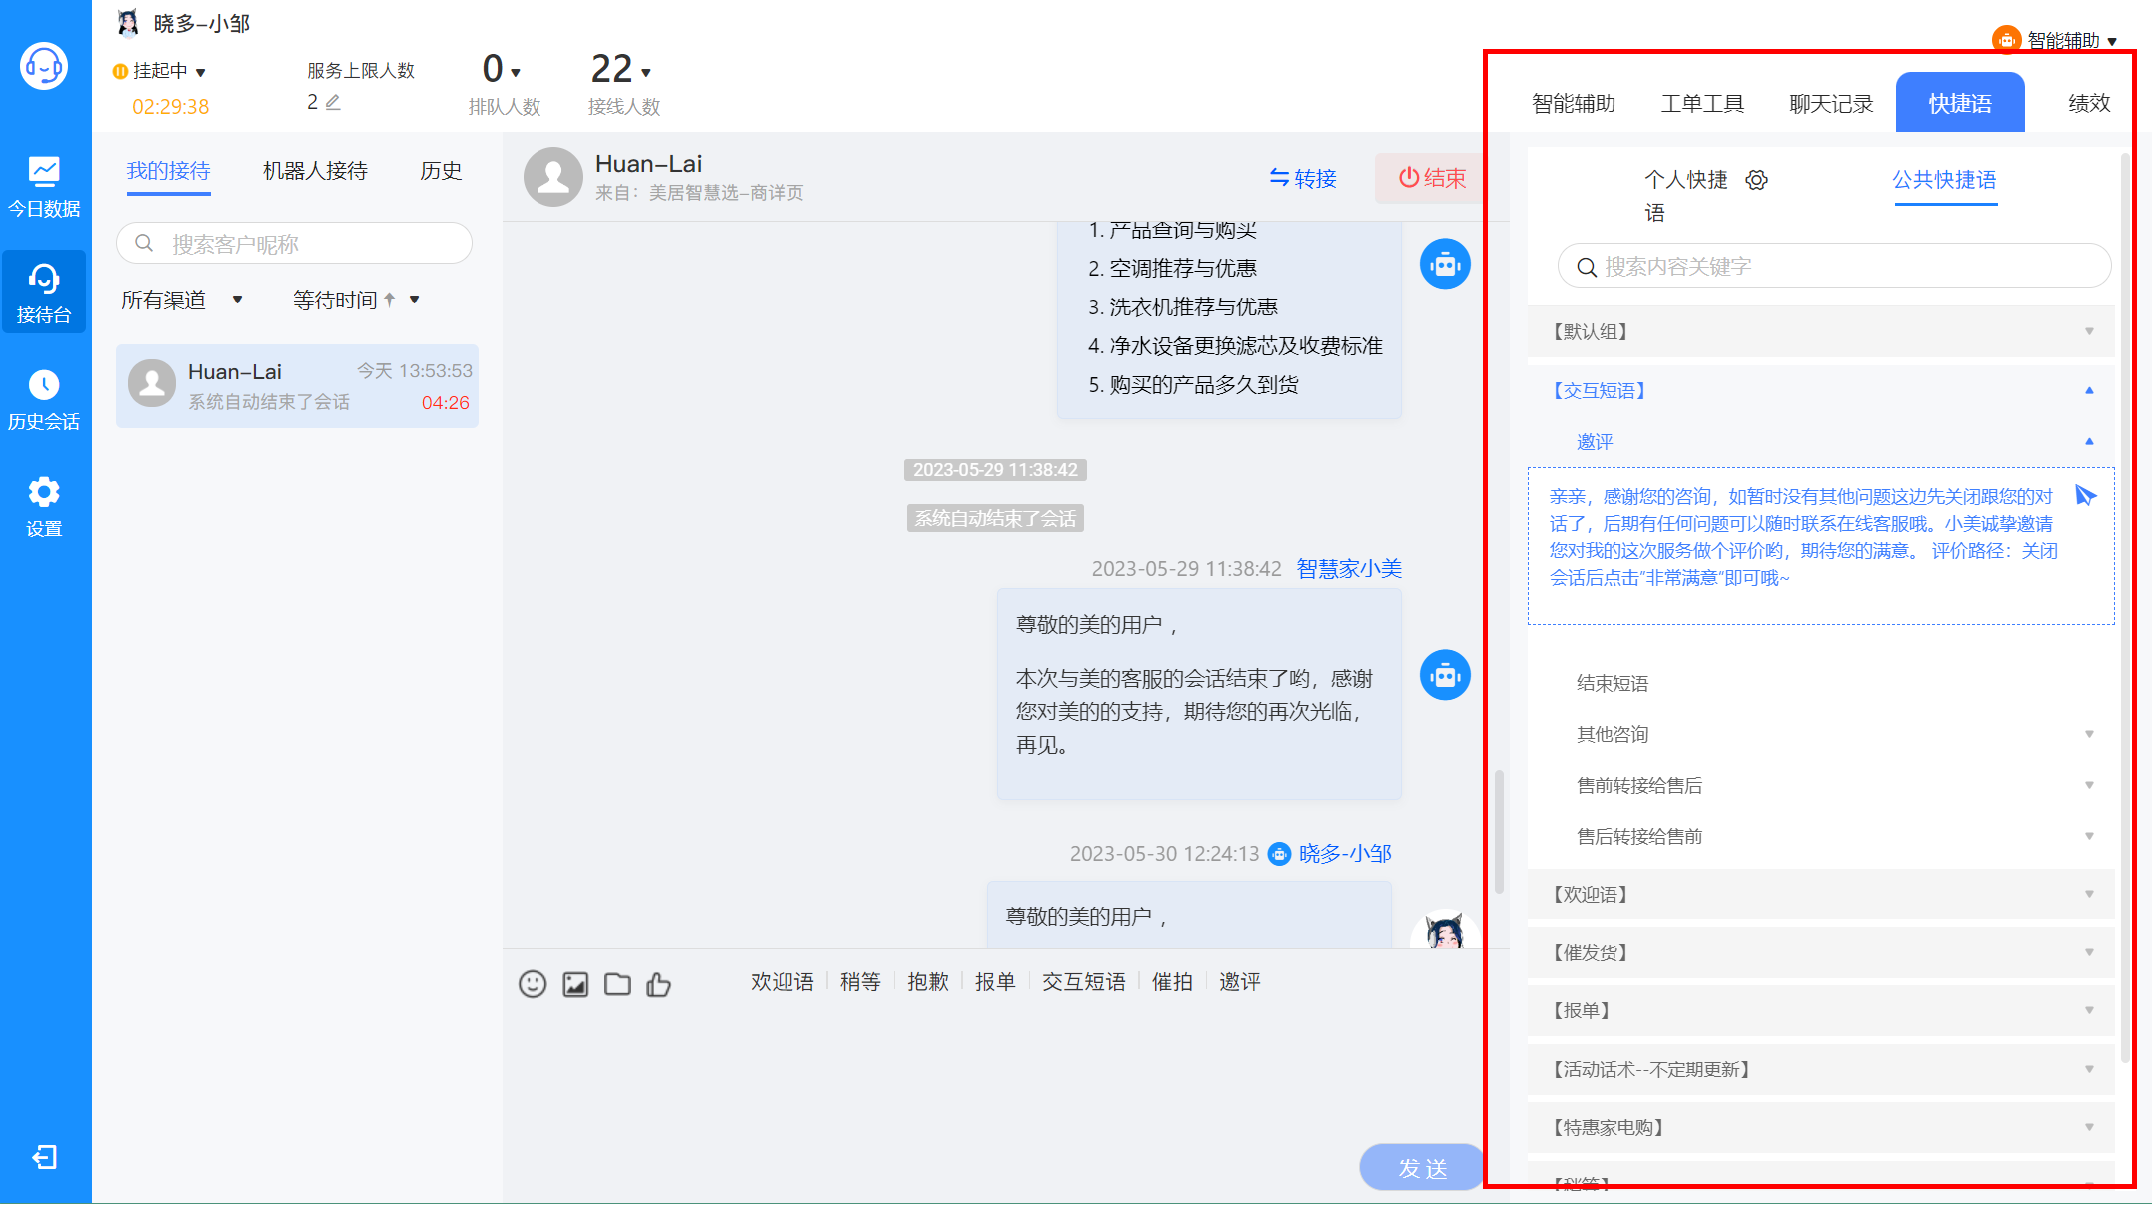Screen dimensions: 2152x1212
Task: Click the chat history scrollbar
Action: pos(1498,832)
